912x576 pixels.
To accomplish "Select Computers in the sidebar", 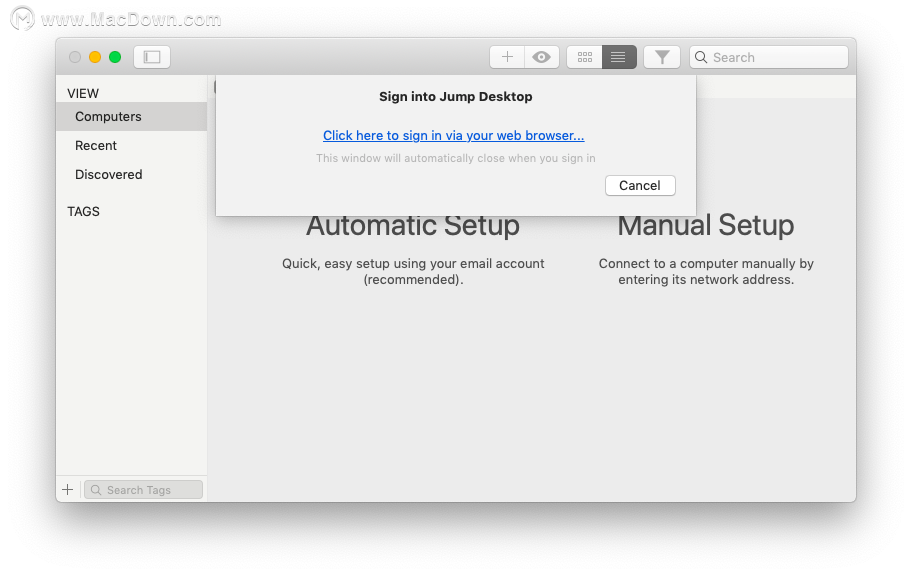I will (x=131, y=116).
